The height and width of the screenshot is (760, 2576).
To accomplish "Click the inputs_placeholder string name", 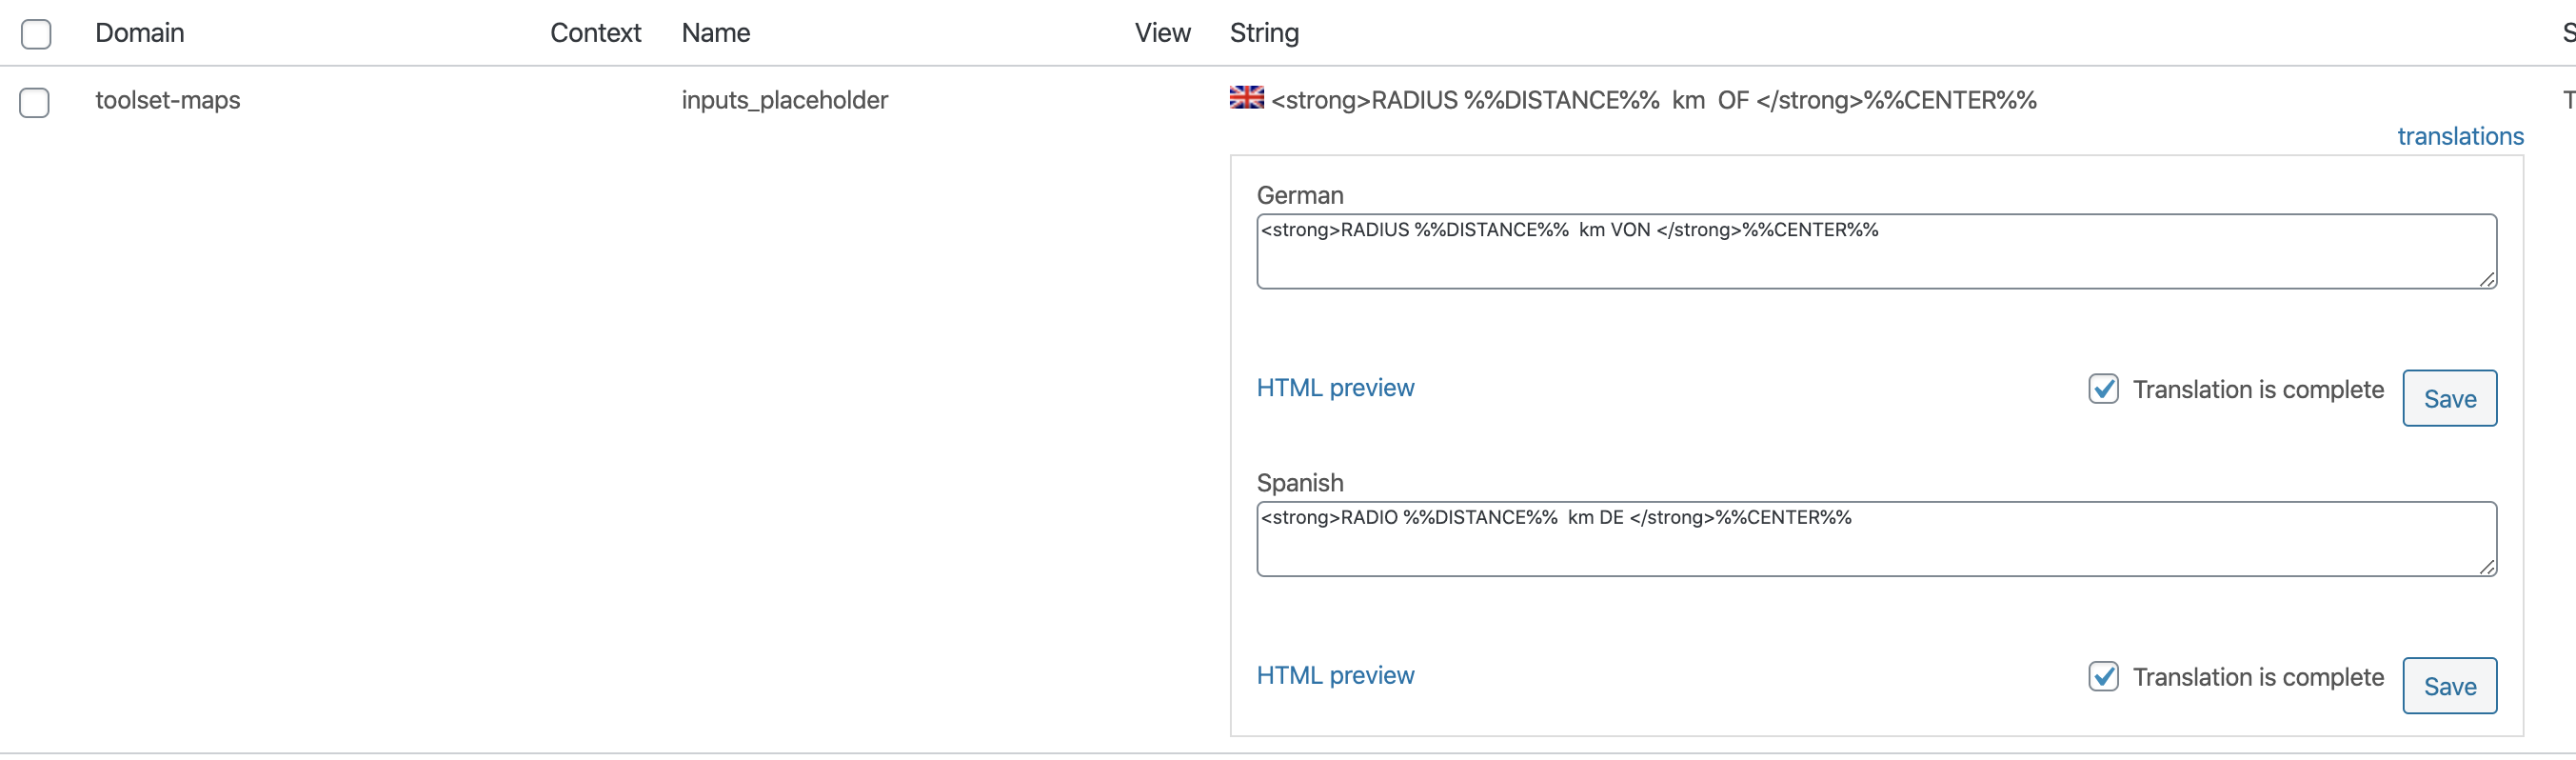I will click(785, 100).
